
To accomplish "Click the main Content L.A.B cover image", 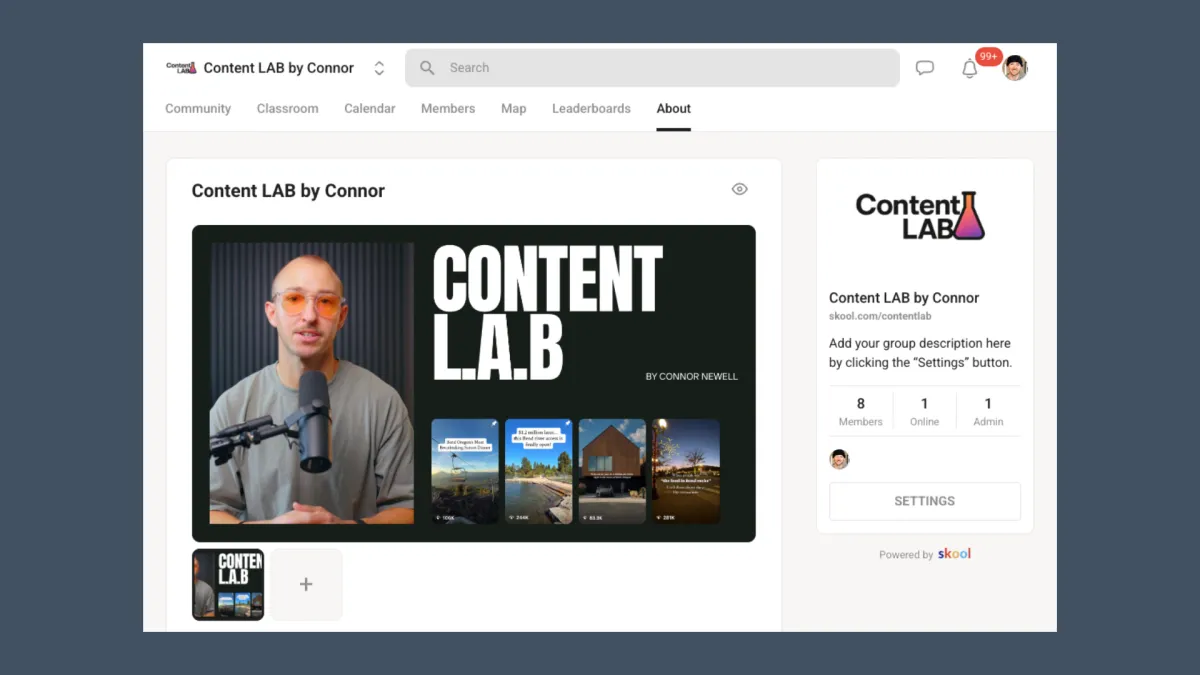I will [474, 383].
